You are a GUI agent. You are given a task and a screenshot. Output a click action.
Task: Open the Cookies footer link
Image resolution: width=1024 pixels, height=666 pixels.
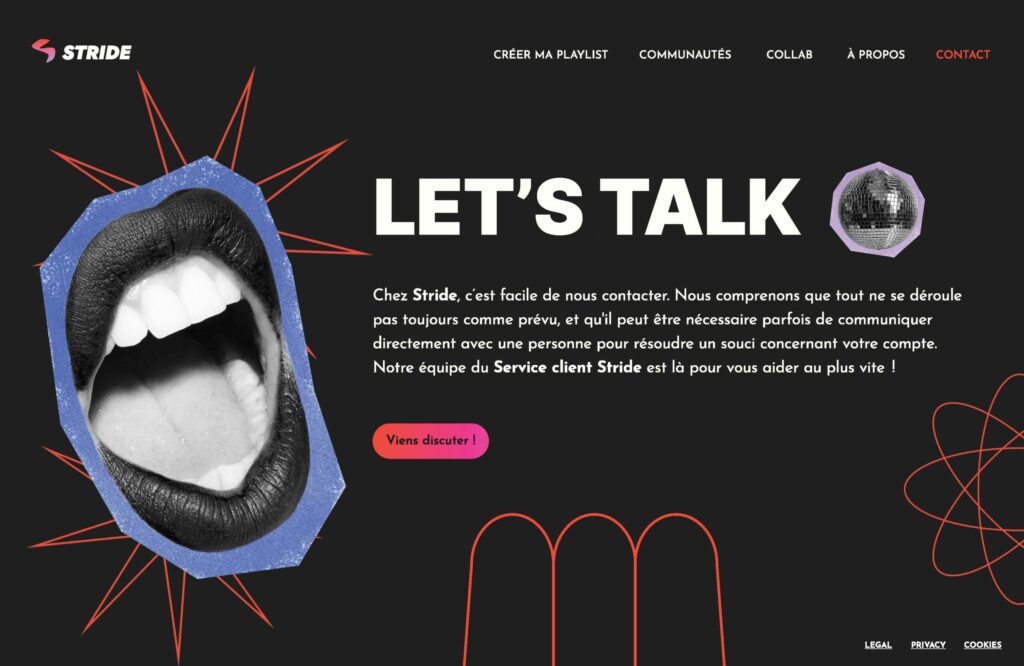(982, 645)
